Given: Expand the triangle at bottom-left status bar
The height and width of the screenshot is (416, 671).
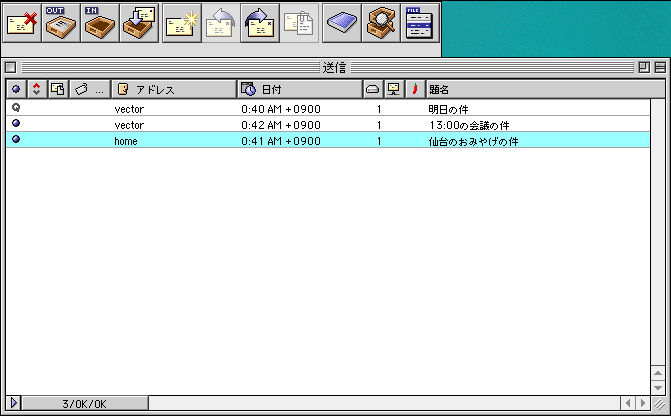Looking at the screenshot, I should [x=12, y=403].
